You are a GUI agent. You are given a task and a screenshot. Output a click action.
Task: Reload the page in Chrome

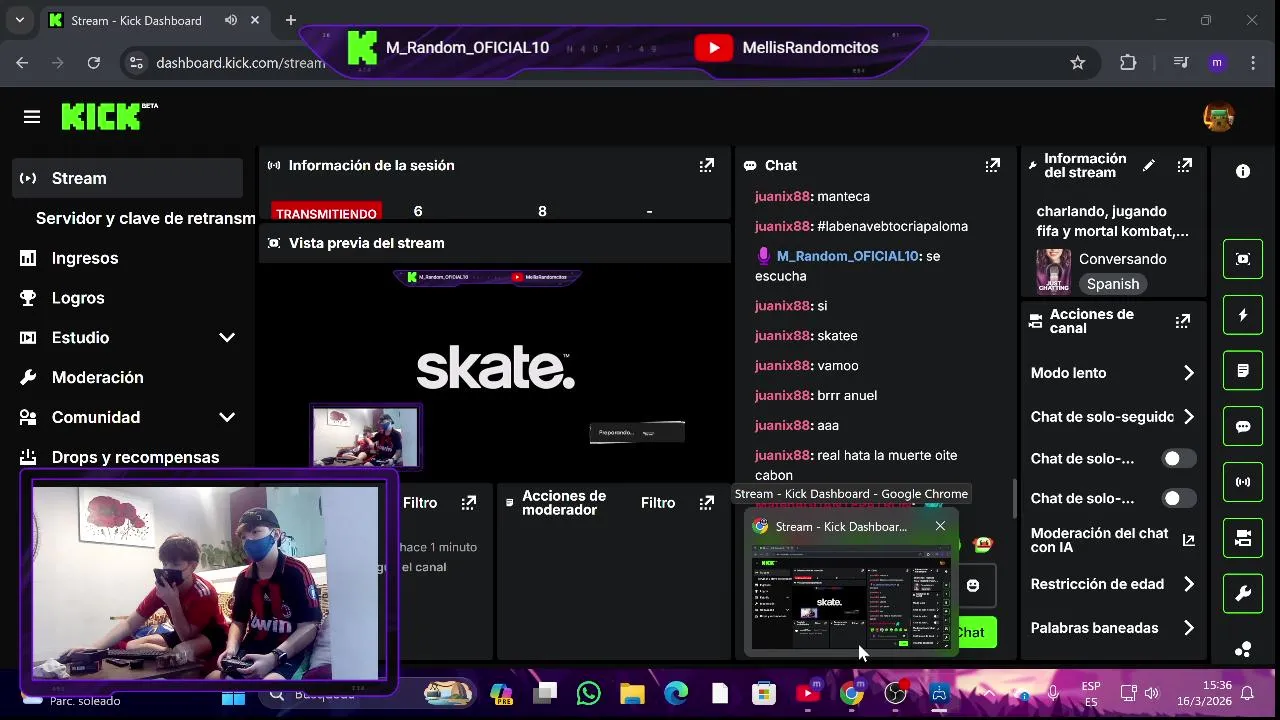tap(93, 62)
